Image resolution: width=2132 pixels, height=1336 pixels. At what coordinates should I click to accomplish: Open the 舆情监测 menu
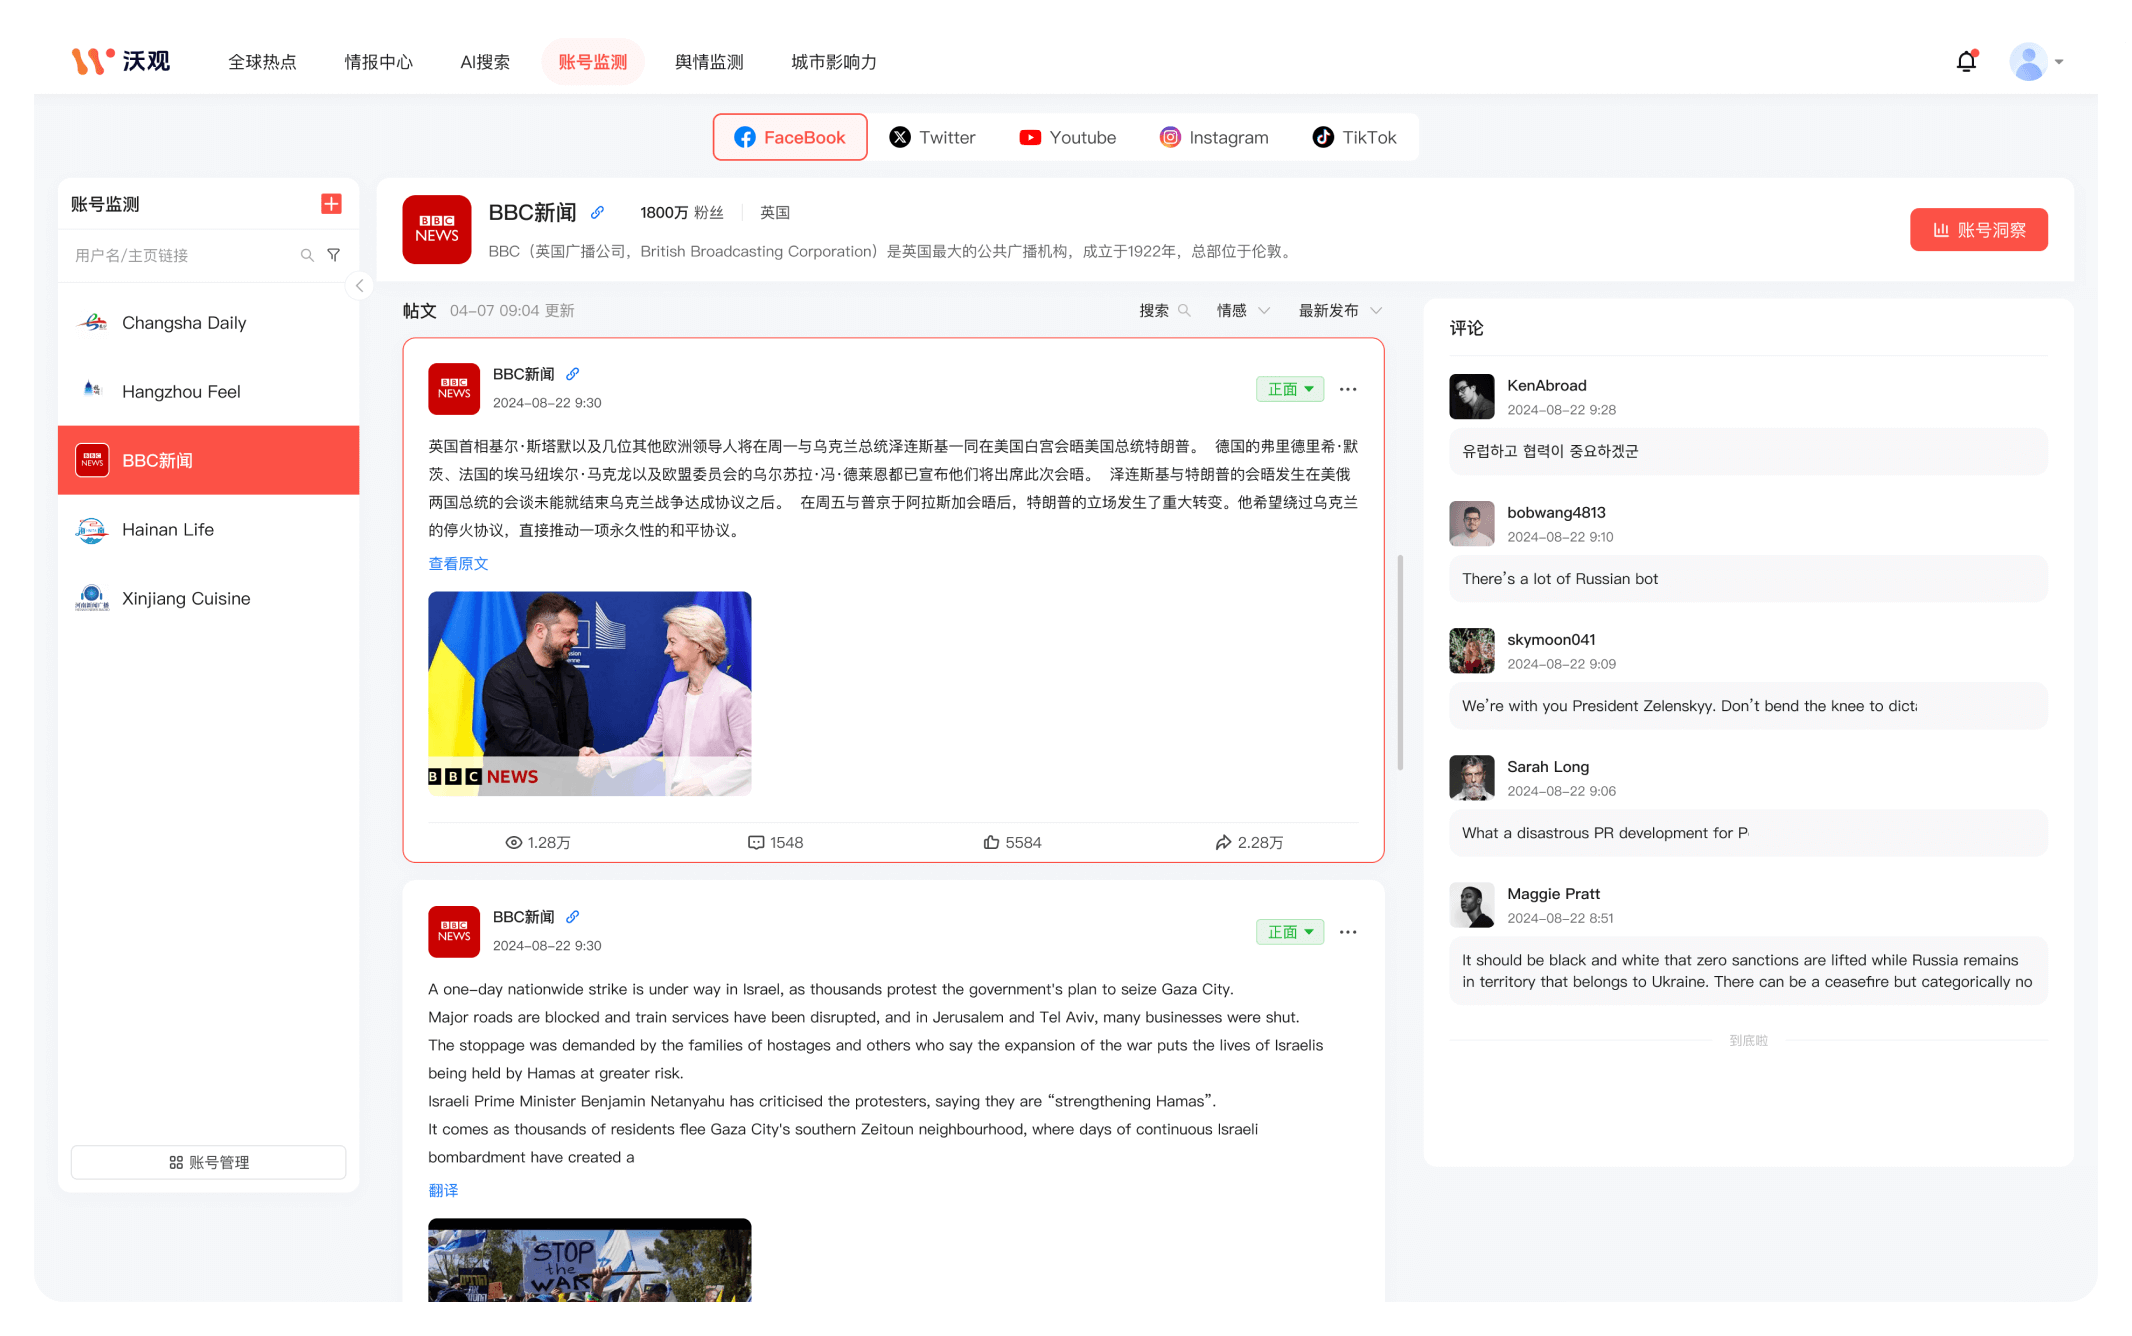[x=709, y=62]
